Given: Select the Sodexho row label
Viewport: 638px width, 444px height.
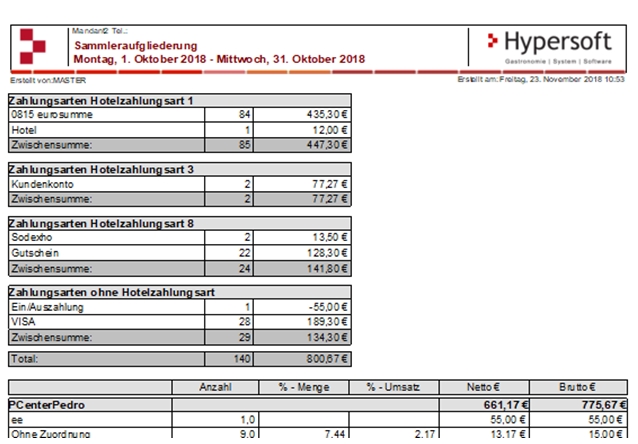Looking at the screenshot, I should [34, 240].
